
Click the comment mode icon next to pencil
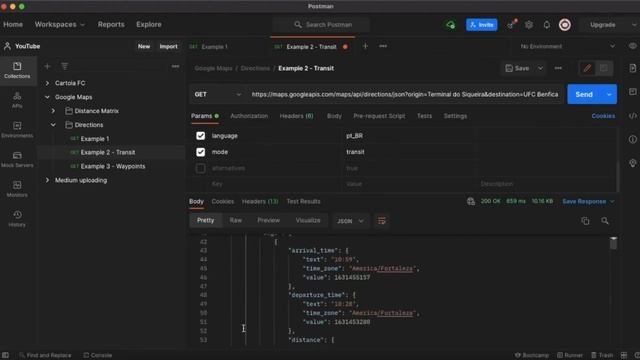(x=604, y=68)
